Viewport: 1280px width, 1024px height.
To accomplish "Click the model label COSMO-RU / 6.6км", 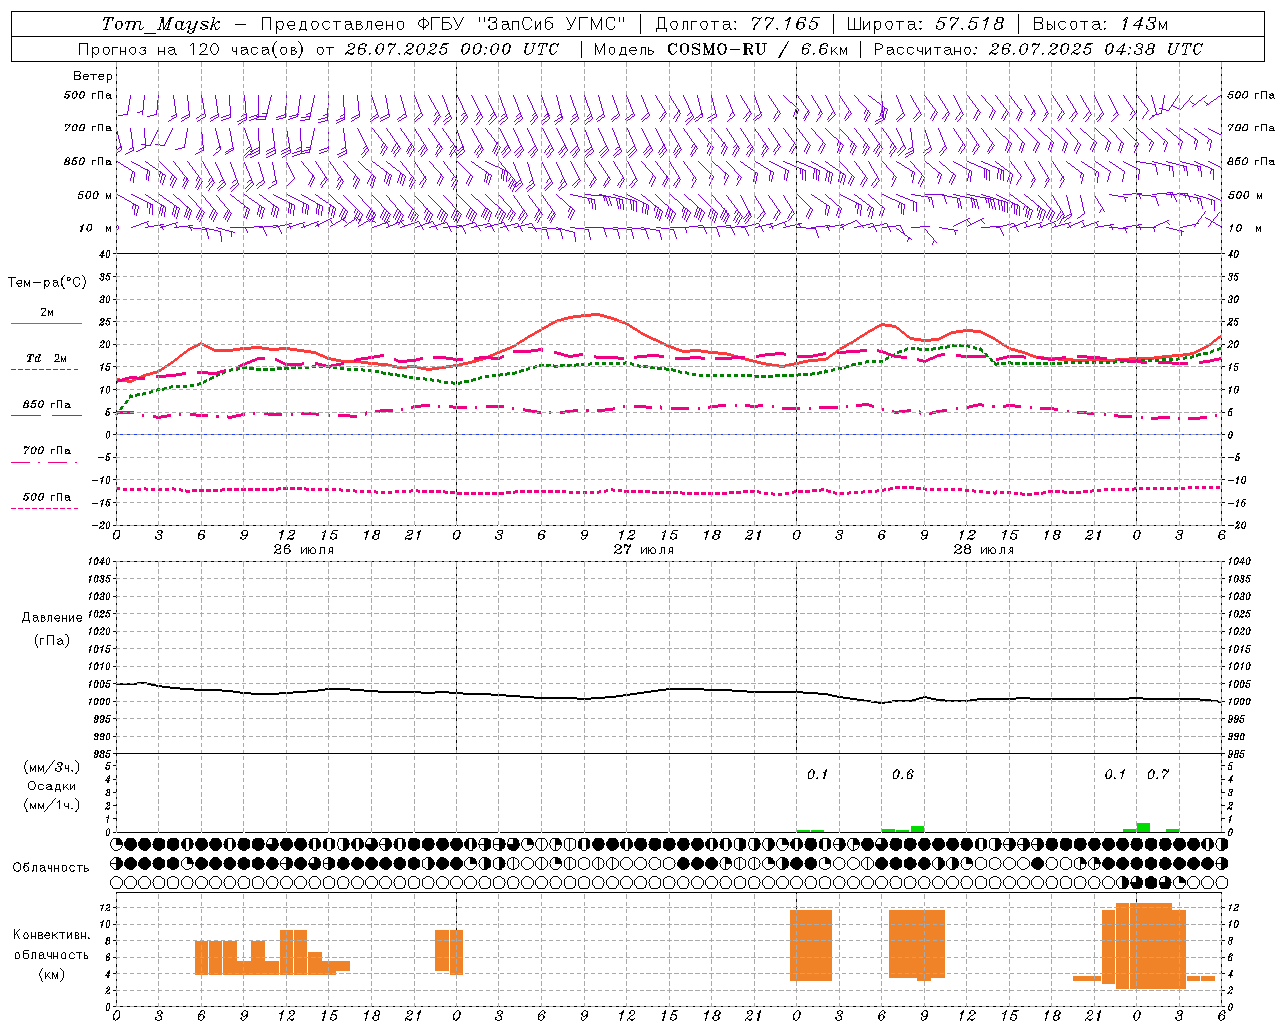I will pyautogui.click(x=756, y=49).
